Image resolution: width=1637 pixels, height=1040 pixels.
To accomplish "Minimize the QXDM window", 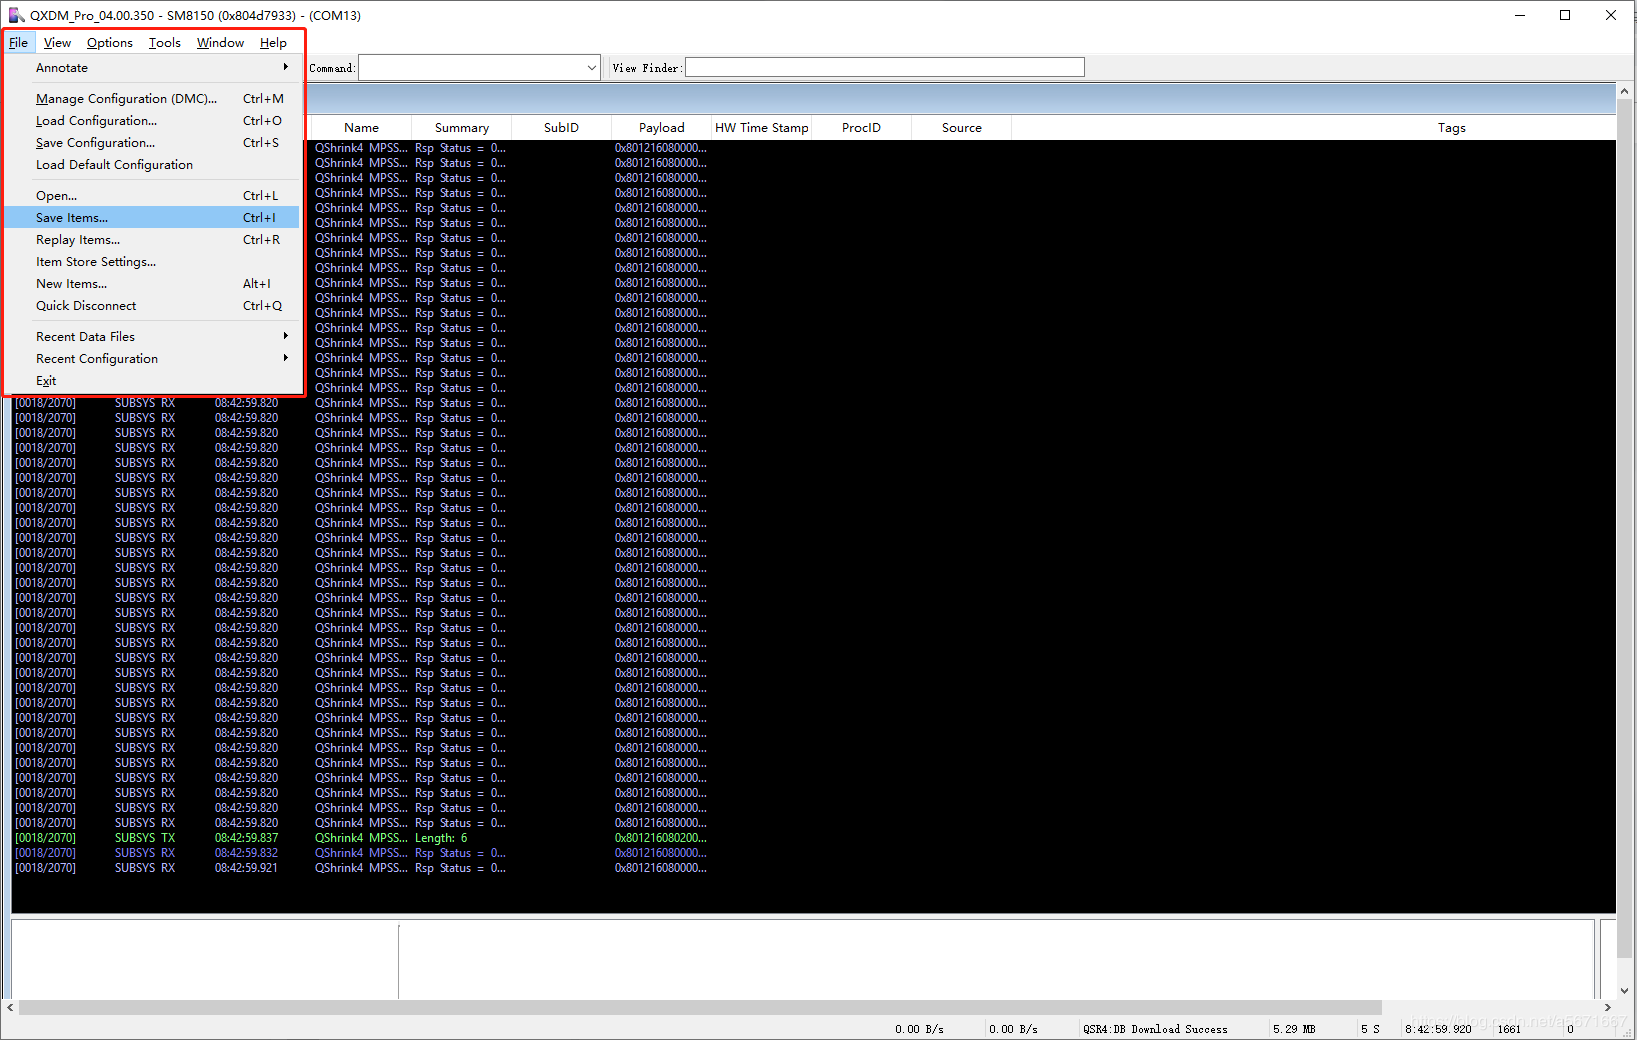I will [x=1520, y=15].
